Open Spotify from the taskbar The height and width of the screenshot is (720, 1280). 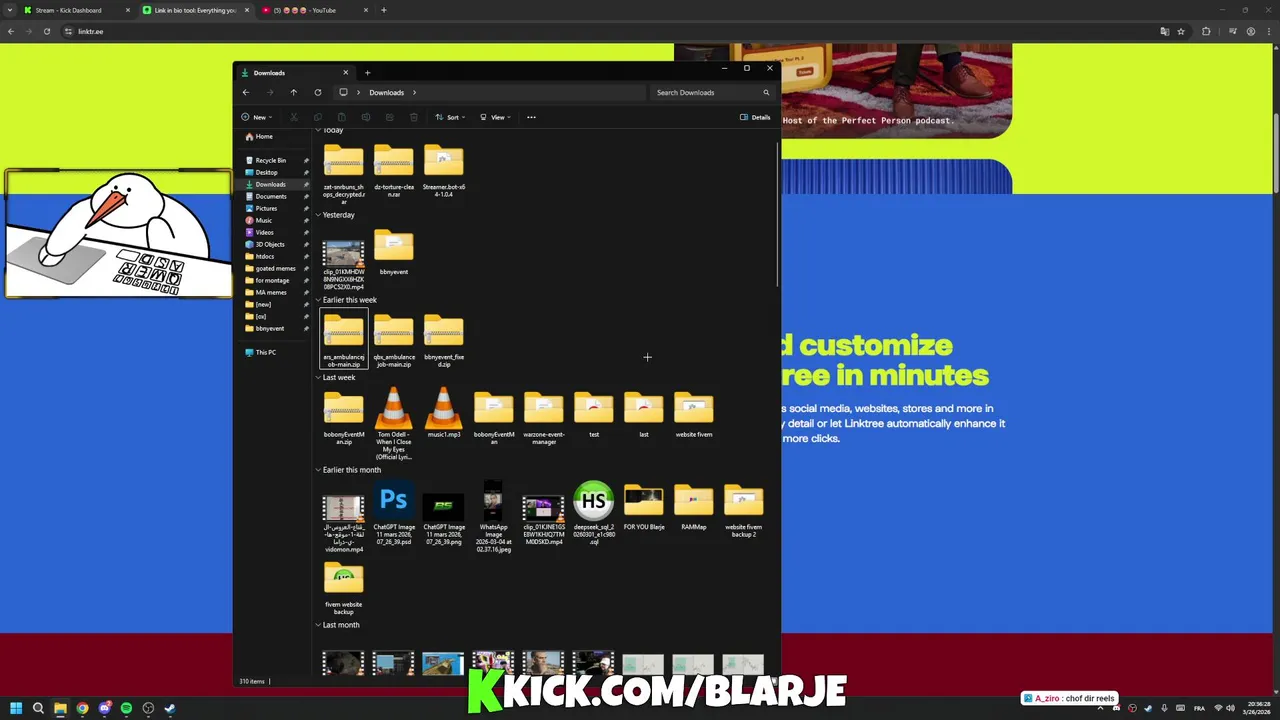(x=126, y=708)
